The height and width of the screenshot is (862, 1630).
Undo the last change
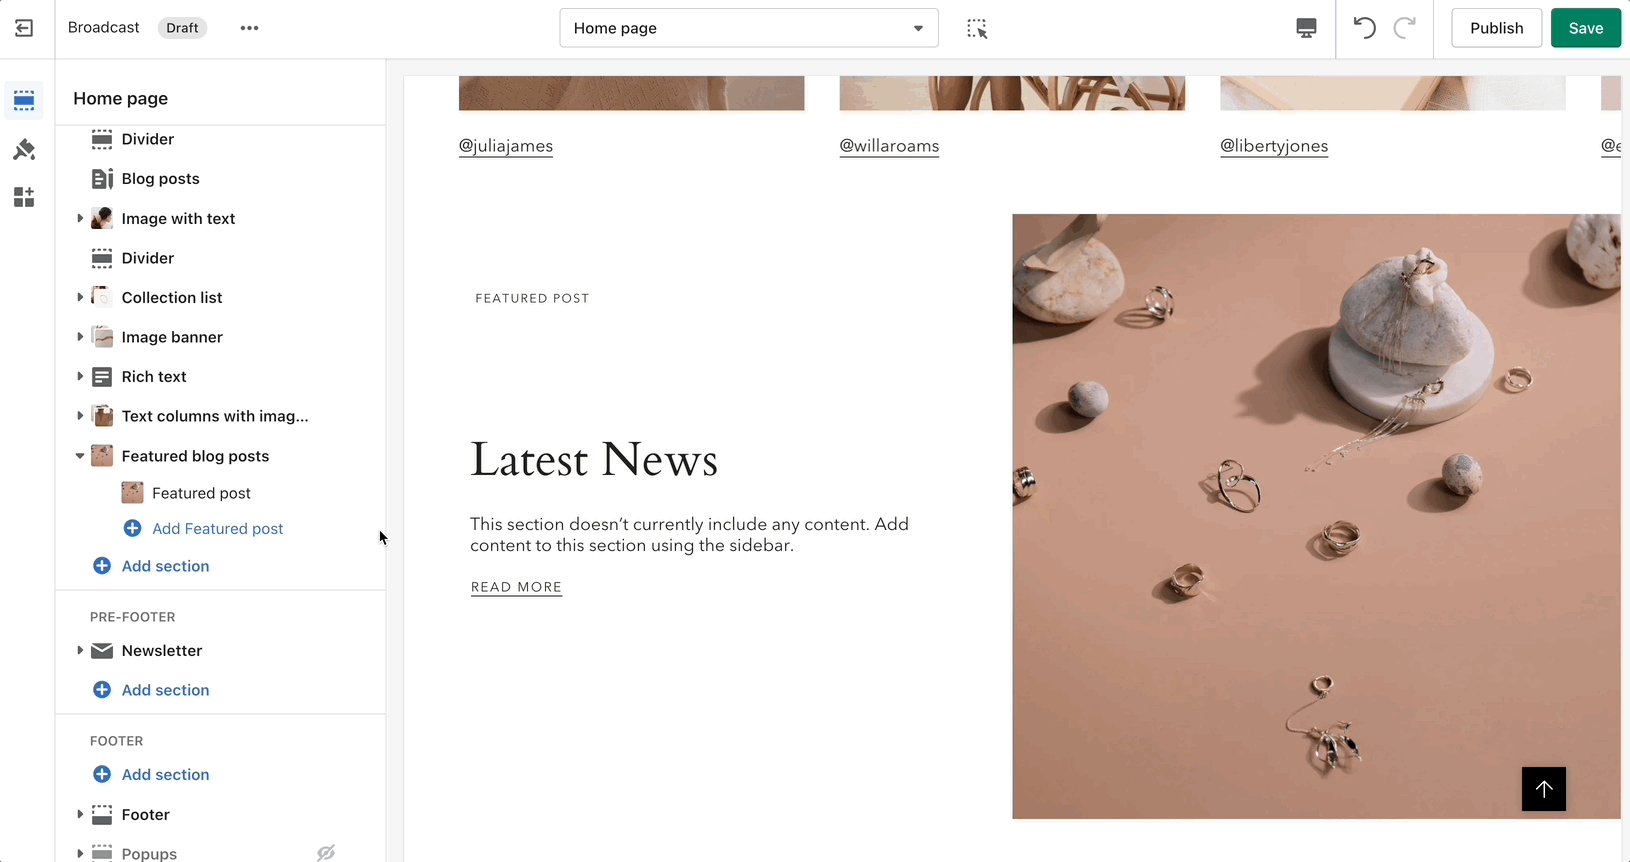tap(1365, 28)
